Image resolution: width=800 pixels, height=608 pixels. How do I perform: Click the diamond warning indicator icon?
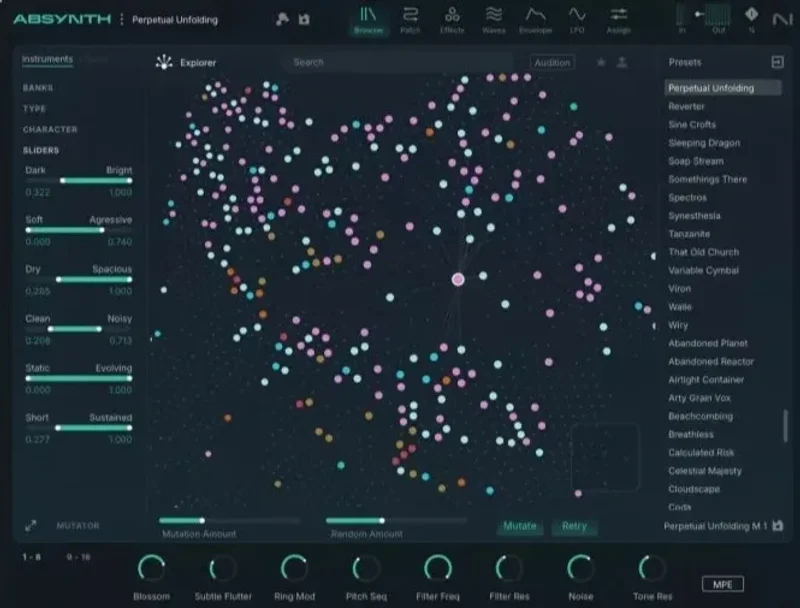(751, 15)
